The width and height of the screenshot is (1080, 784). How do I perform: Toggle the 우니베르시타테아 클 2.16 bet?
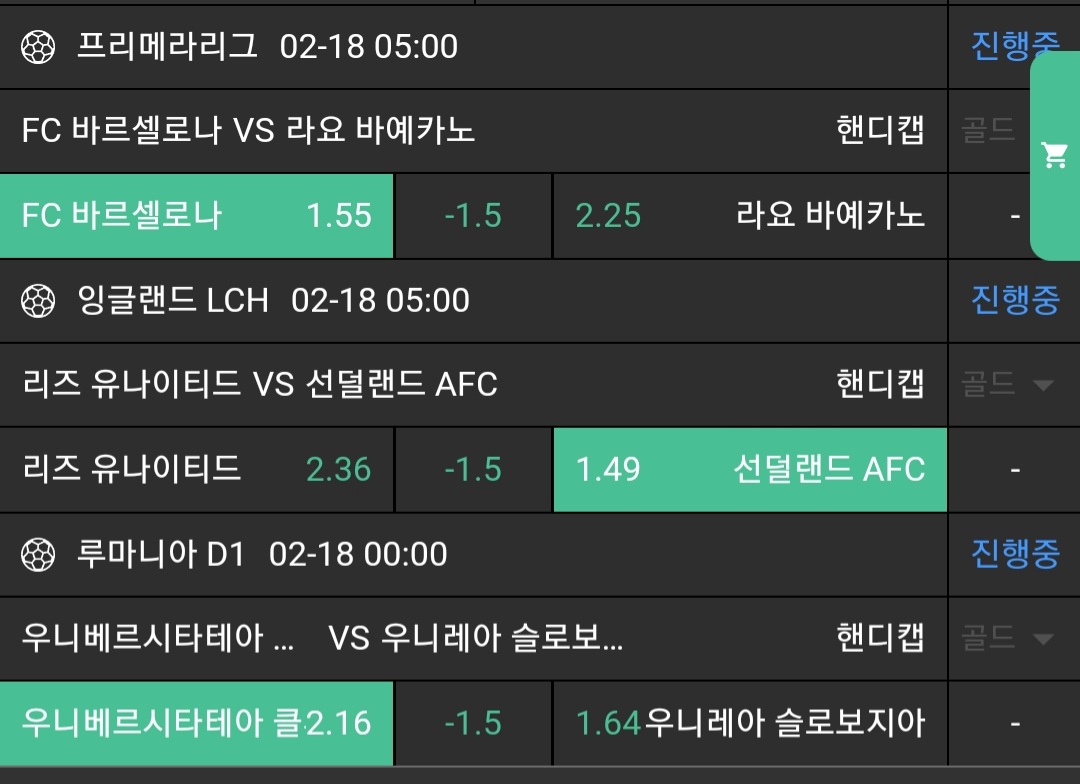[x=197, y=723]
